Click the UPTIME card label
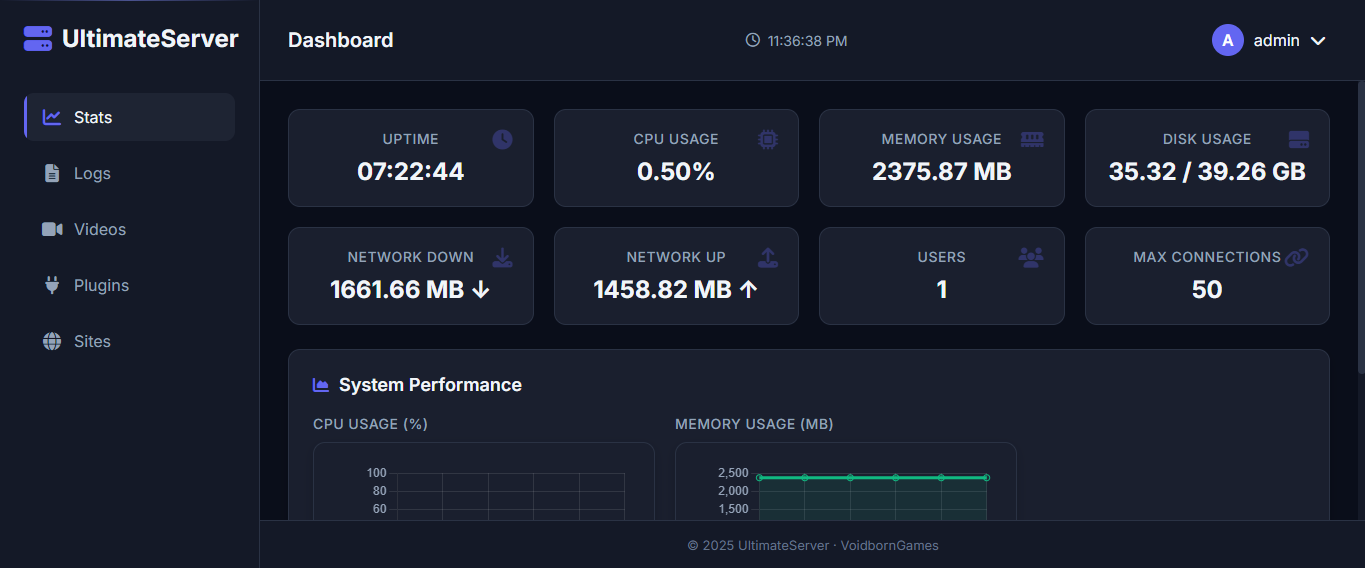 point(411,139)
